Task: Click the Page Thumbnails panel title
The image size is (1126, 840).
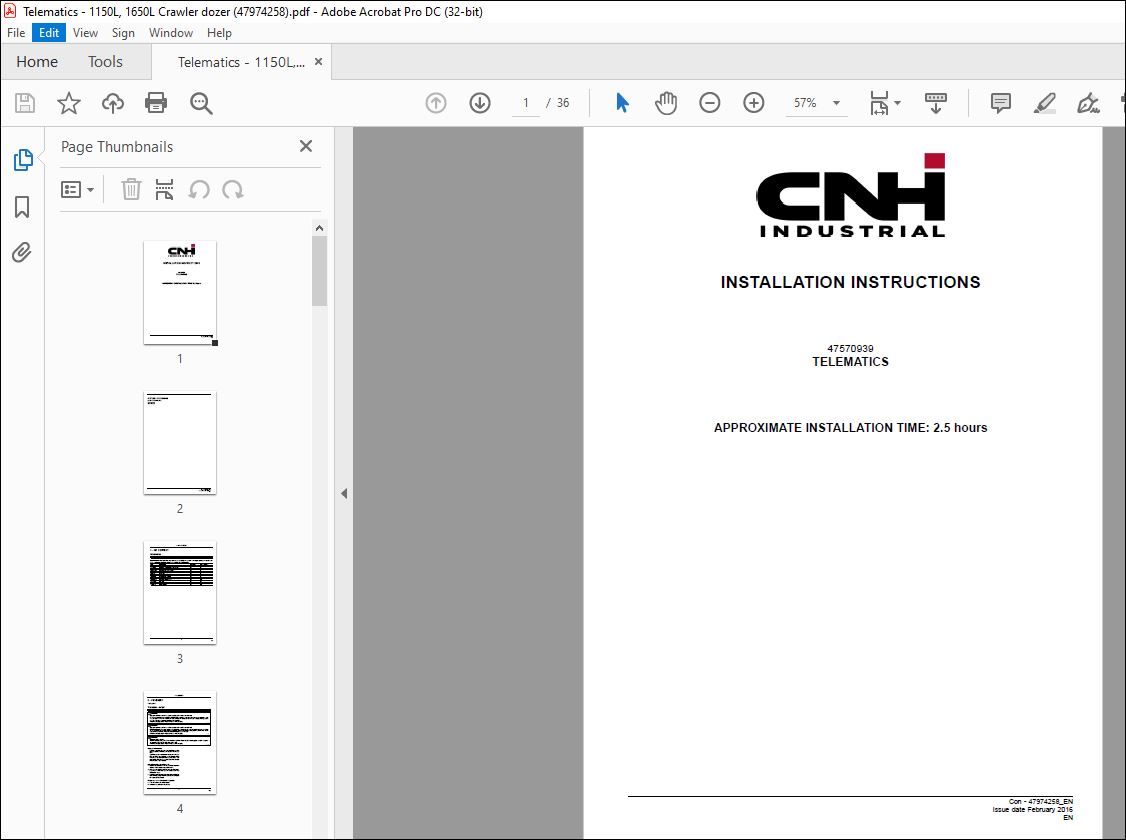Action: click(x=117, y=147)
